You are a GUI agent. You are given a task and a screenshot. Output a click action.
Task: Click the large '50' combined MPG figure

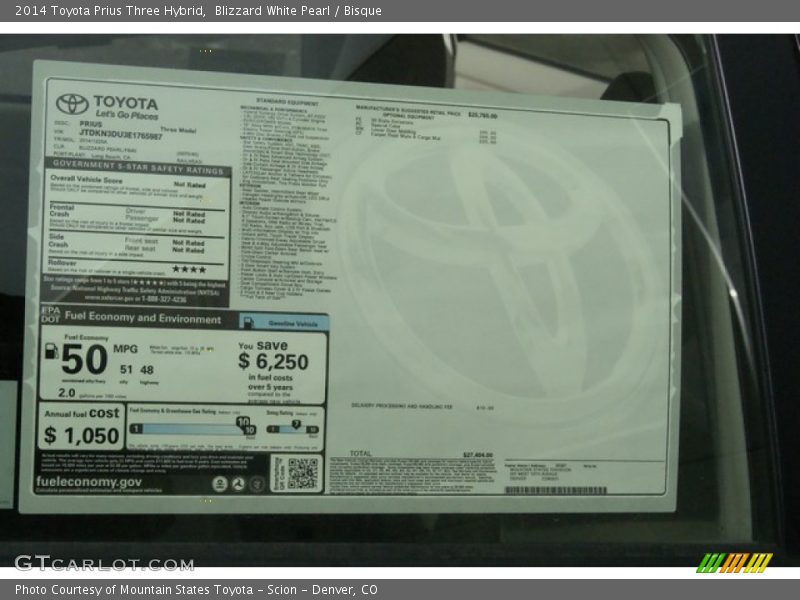(x=84, y=359)
